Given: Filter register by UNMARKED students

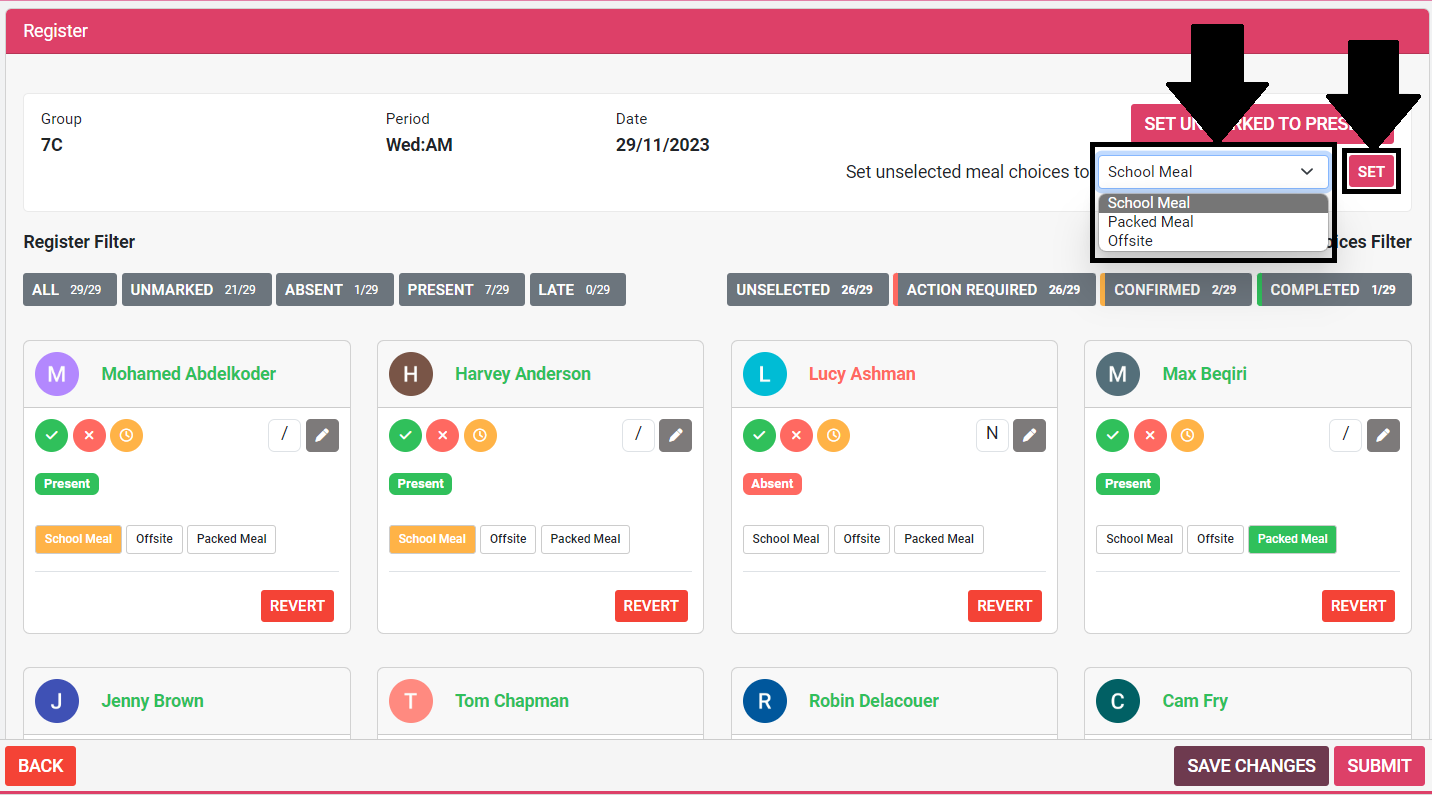Looking at the screenshot, I should [x=196, y=290].
